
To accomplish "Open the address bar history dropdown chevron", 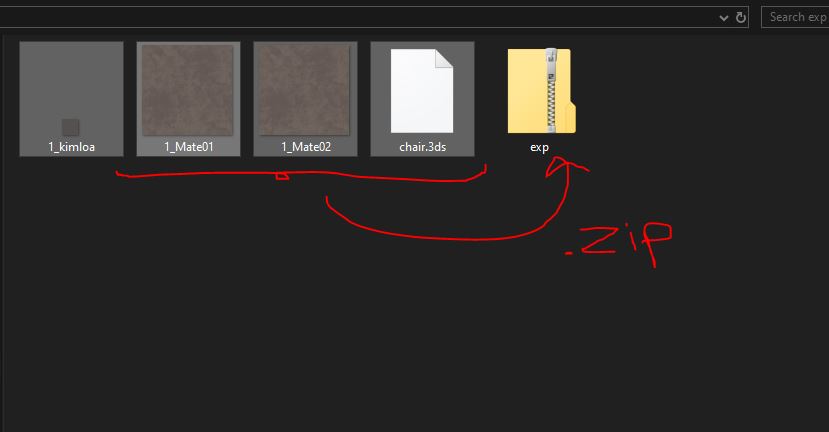I will tap(724, 18).
